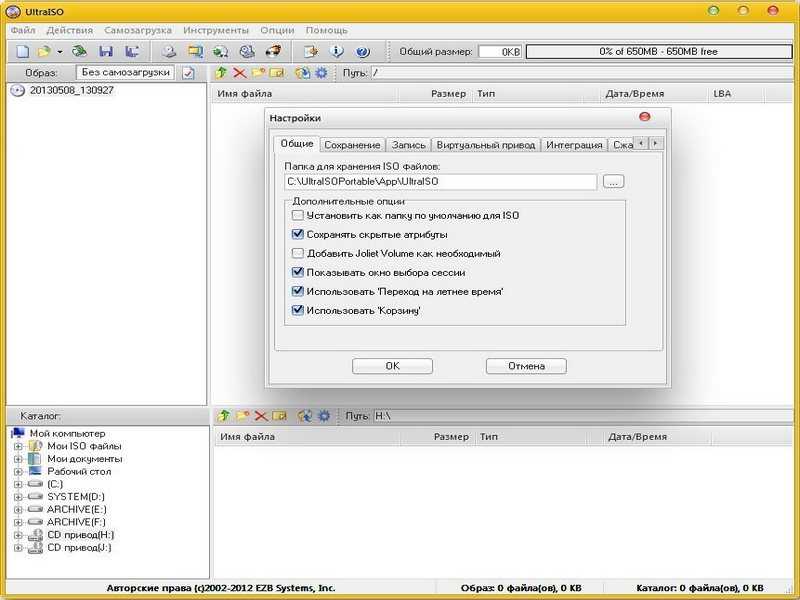Enable 'Установить как папку по умолчанию для ISO'
800x600 pixels.
297,215
